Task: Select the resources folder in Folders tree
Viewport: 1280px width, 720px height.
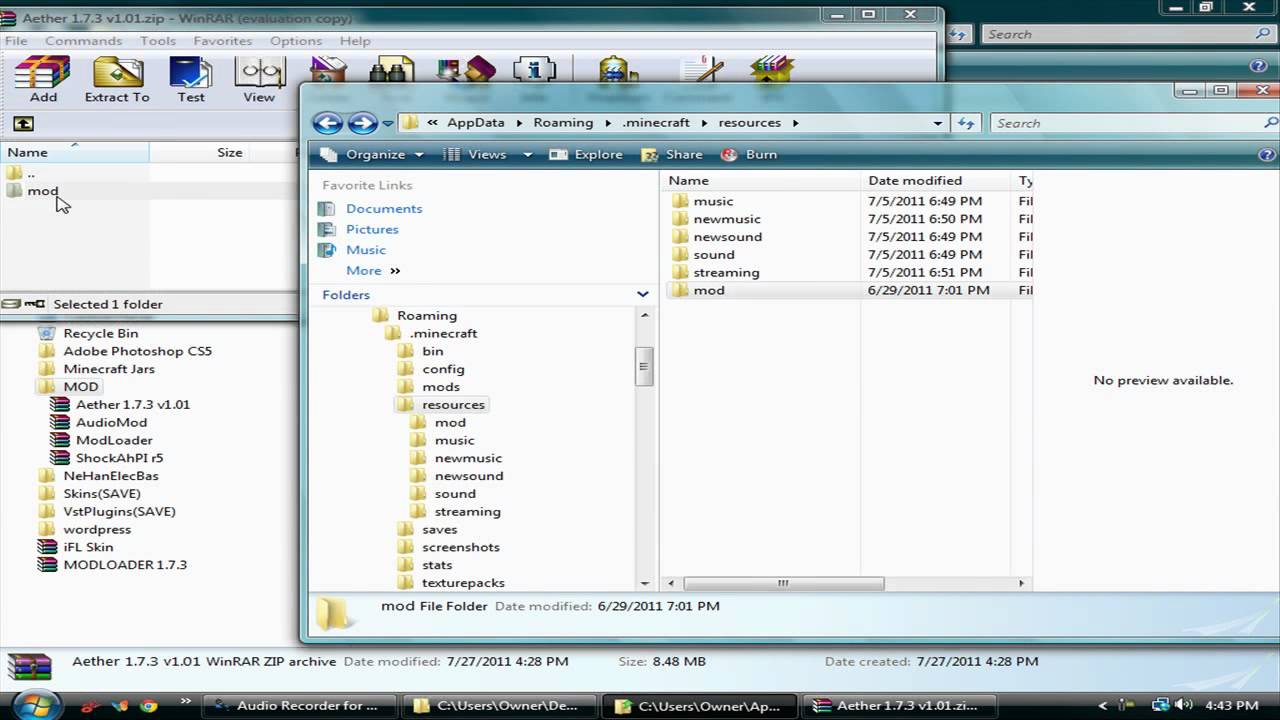Action: (453, 405)
